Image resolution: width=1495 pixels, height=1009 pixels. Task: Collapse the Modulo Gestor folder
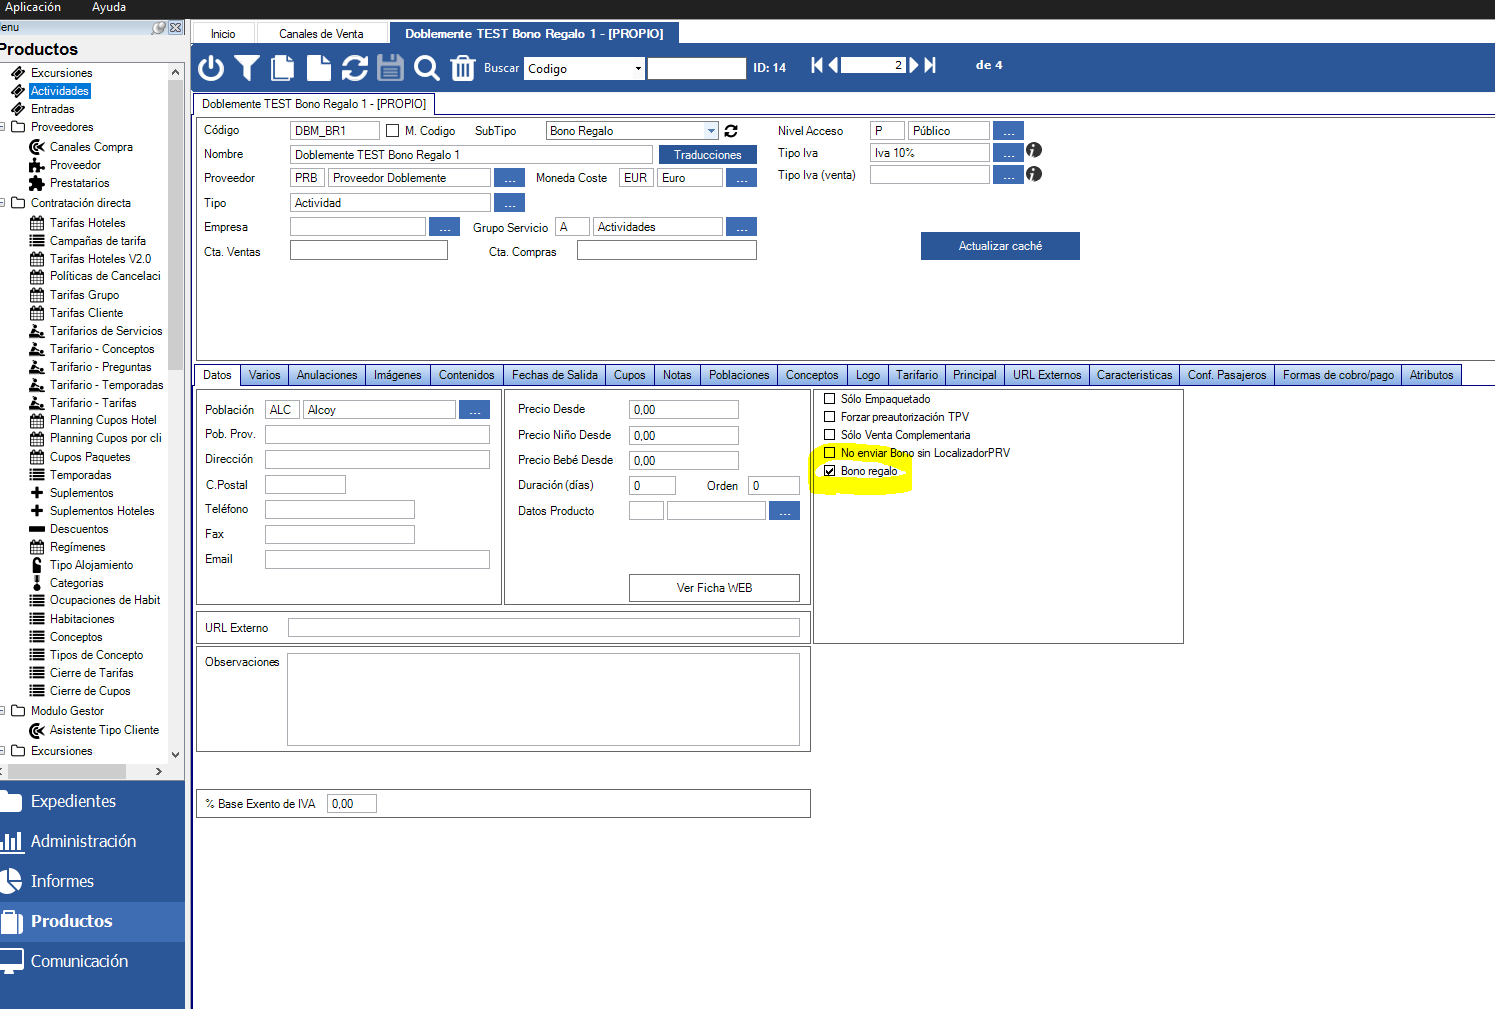click(x=3, y=711)
